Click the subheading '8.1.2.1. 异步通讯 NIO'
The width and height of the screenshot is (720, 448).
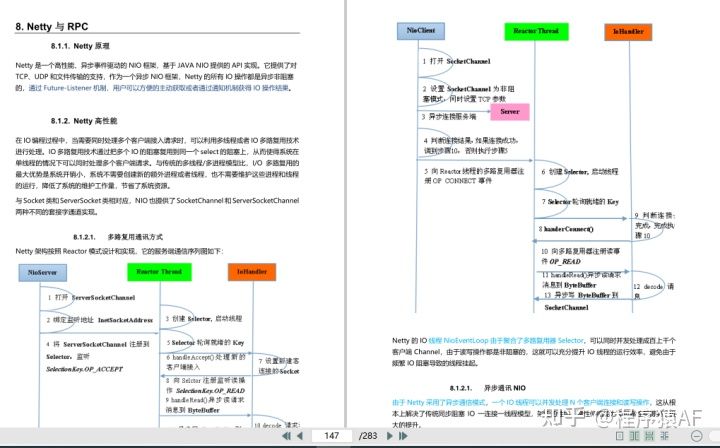pyautogui.click(x=488, y=388)
